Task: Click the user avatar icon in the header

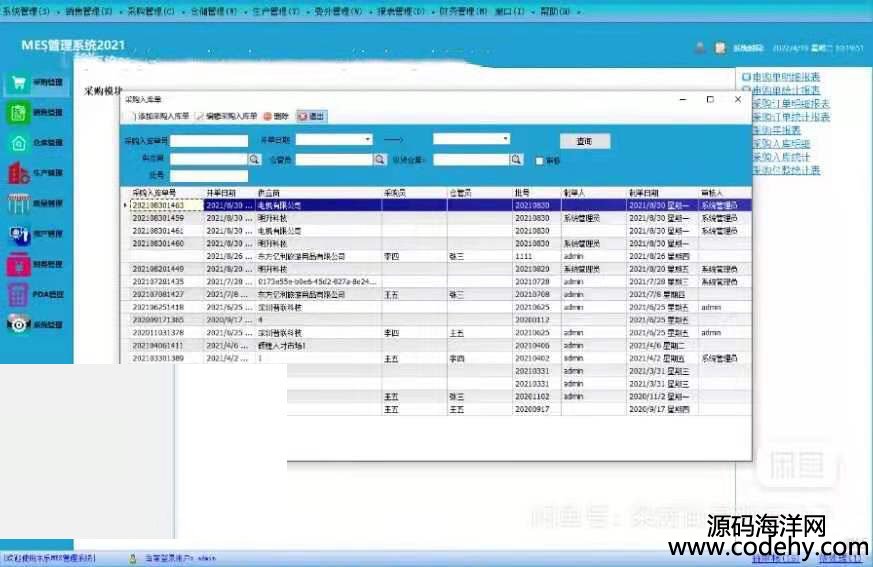Action: coord(700,47)
